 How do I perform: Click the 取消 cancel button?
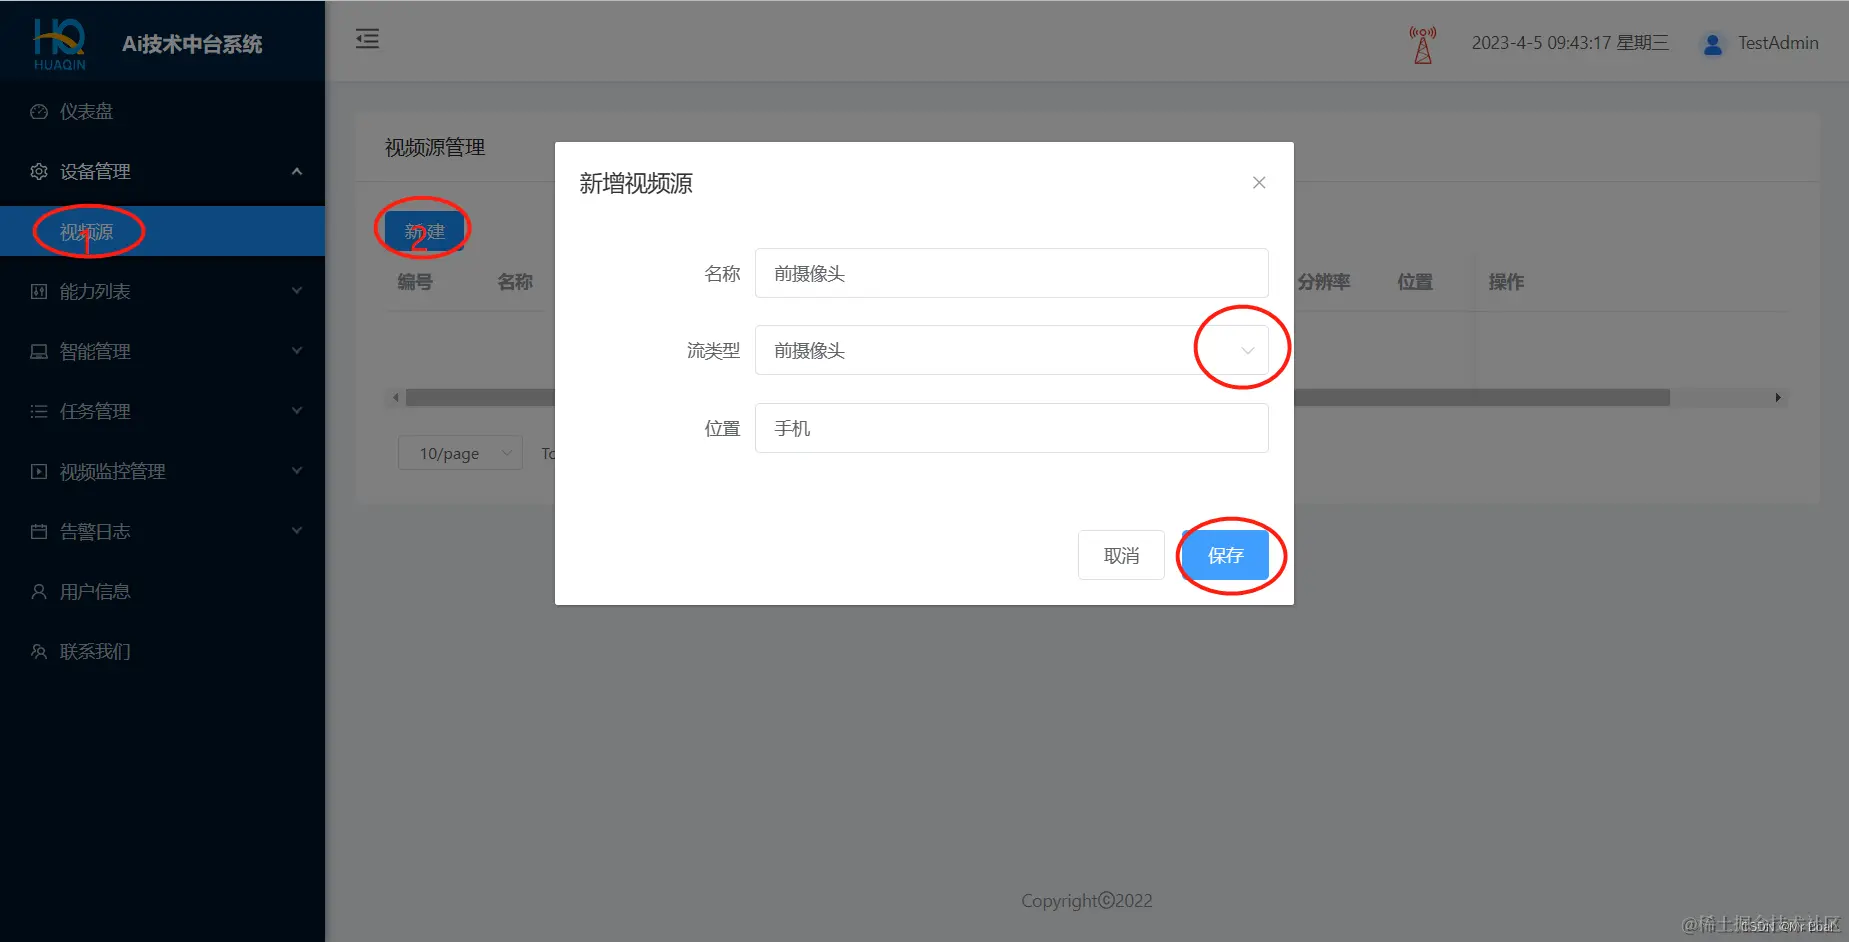pyautogui.click(x=1121, y=555)
